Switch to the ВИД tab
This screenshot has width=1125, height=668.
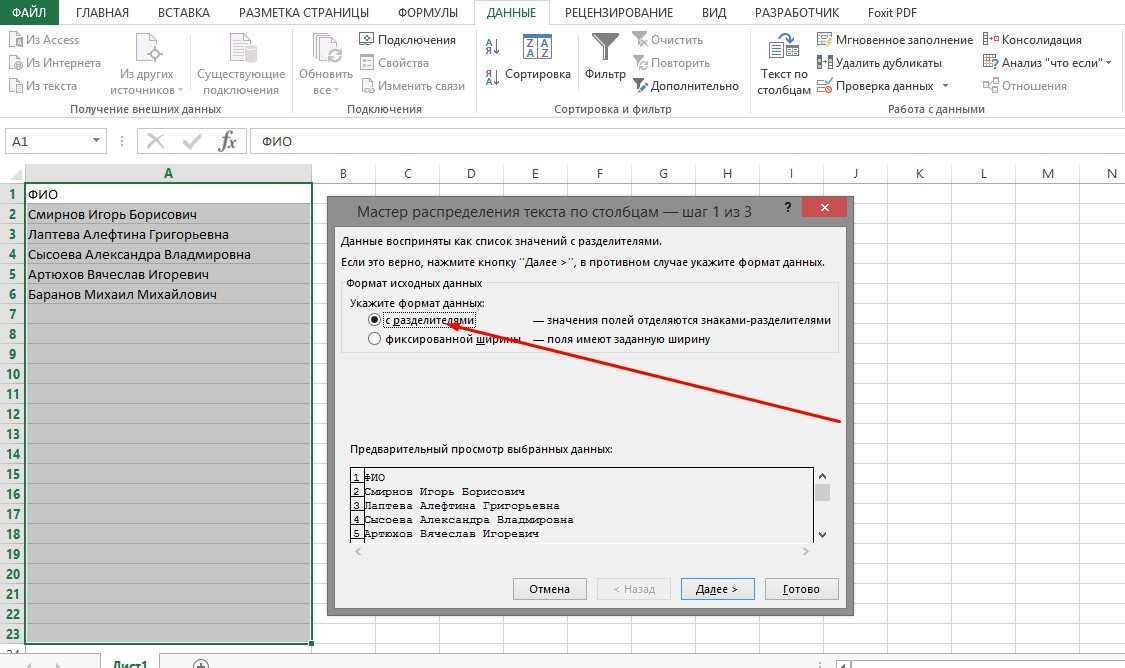pyautogui.click(x=713, y=12)
